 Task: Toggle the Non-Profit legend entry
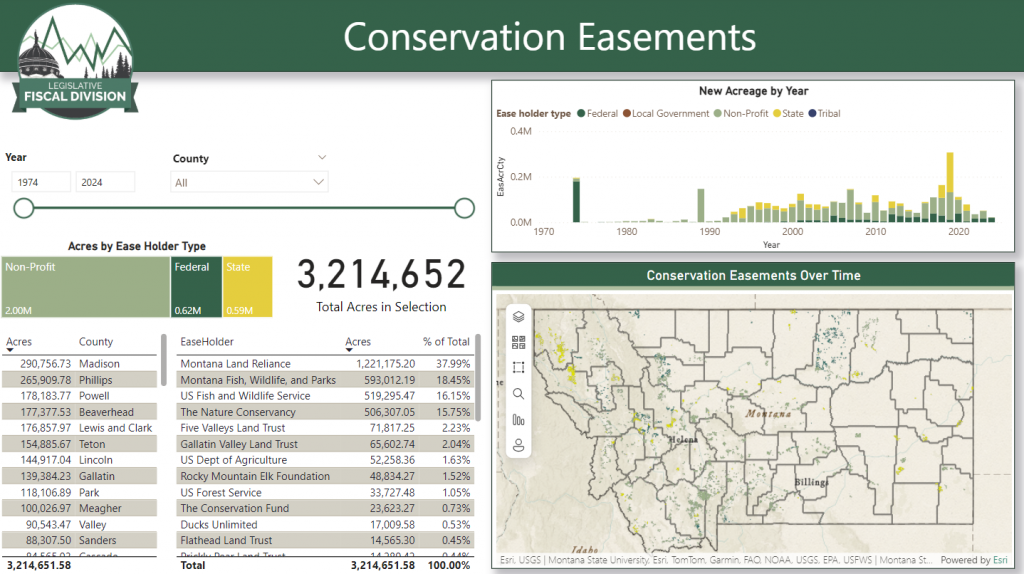719,114
